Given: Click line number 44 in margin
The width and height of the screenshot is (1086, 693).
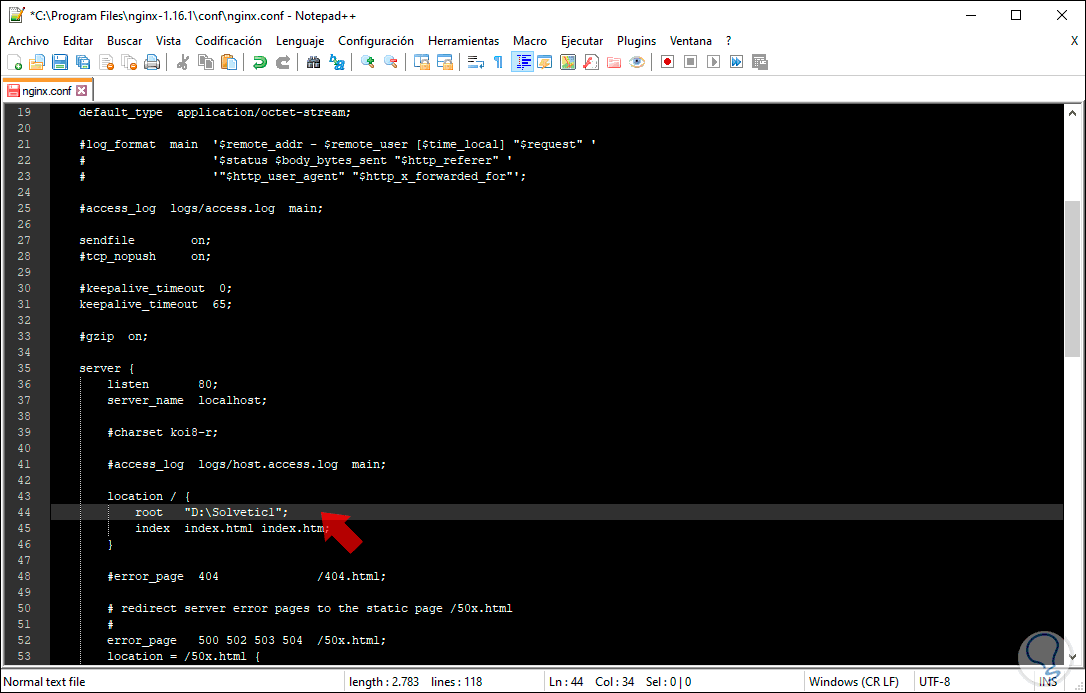Looking at the screenshot, I should click(x=24, y=512).
